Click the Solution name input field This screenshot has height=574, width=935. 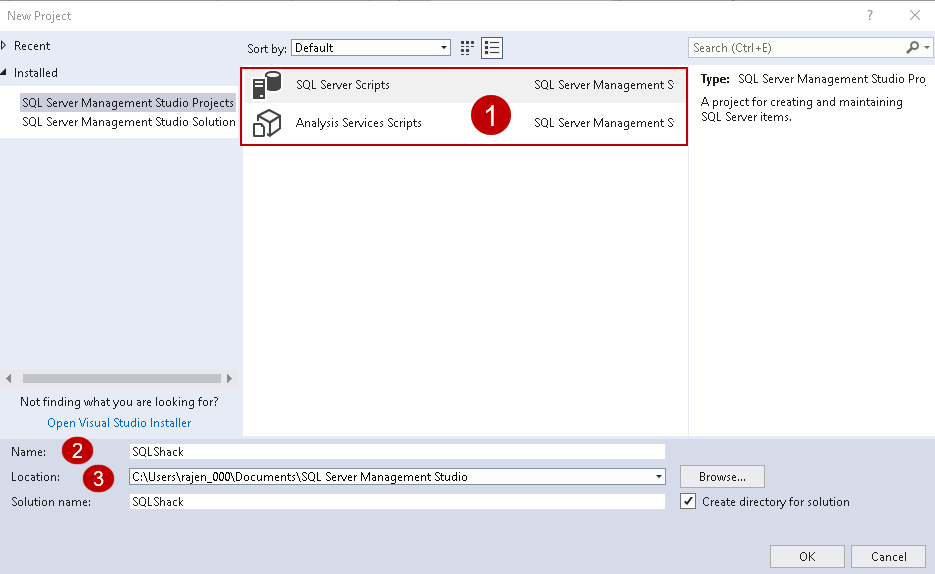click(x=397, y=502)
